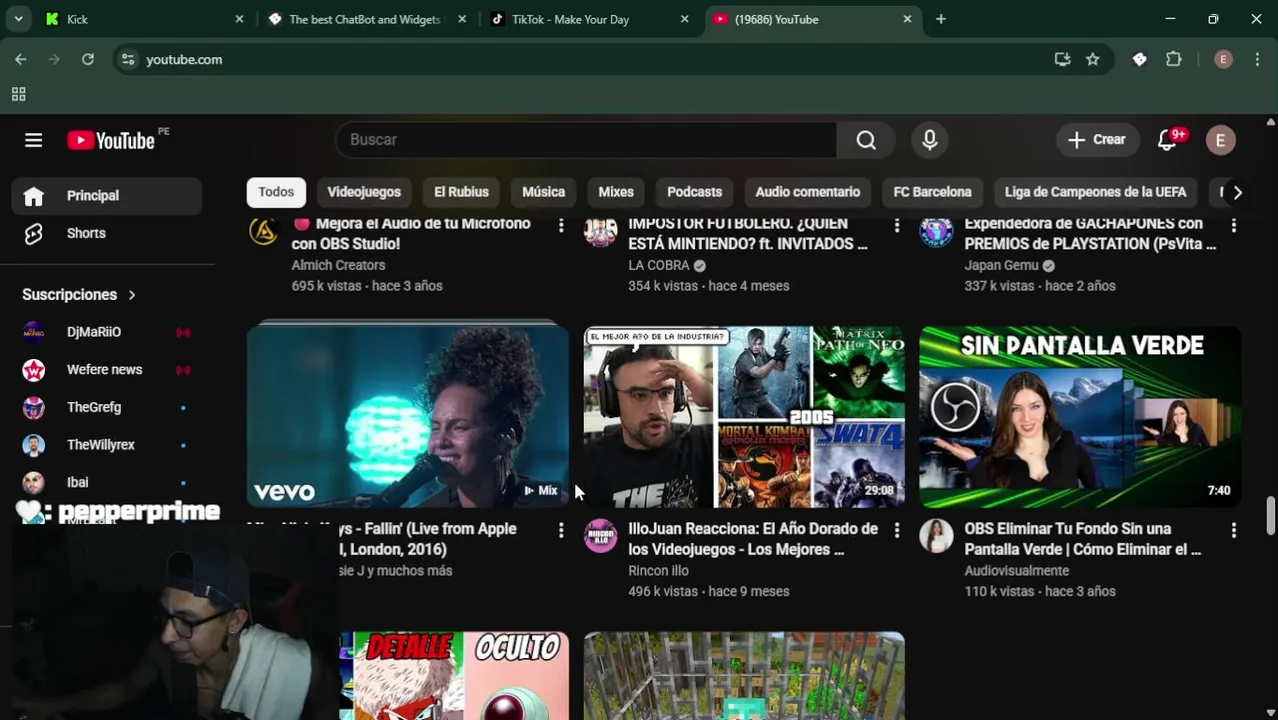The width and height of the screenshot is (1278, 720).
Task: Open the account avatar menu in YouTube
Action: pos(1220,140)
